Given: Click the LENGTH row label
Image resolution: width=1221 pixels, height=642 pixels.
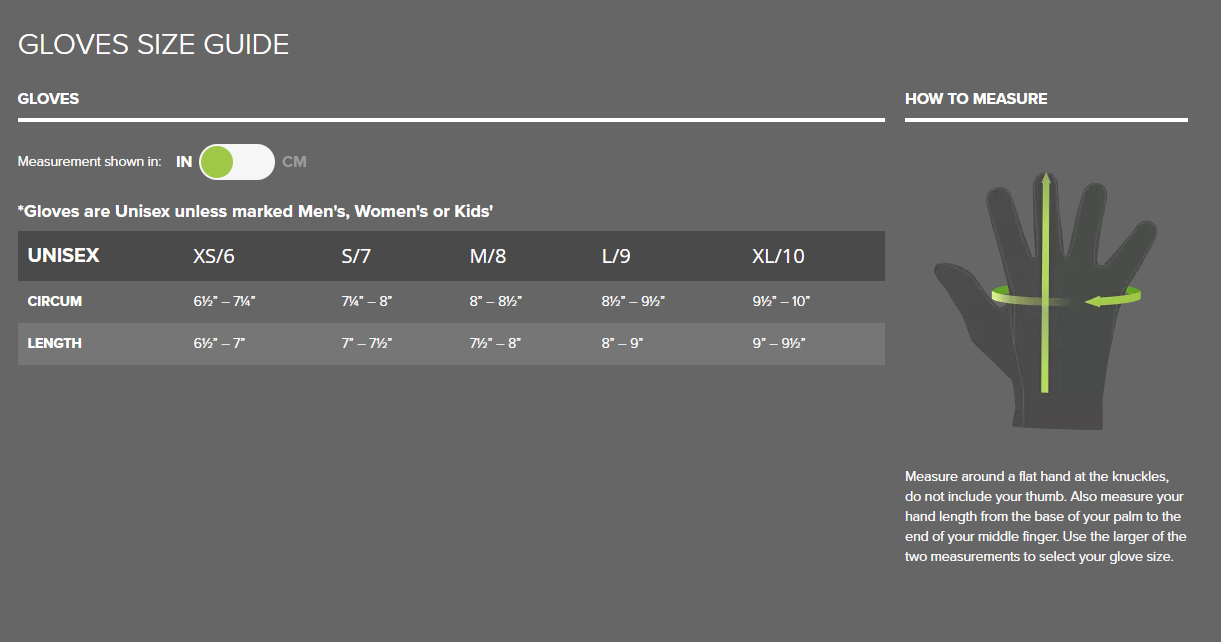Looking at the screenshot, I should pyautogui.click(x=55, y=344).
